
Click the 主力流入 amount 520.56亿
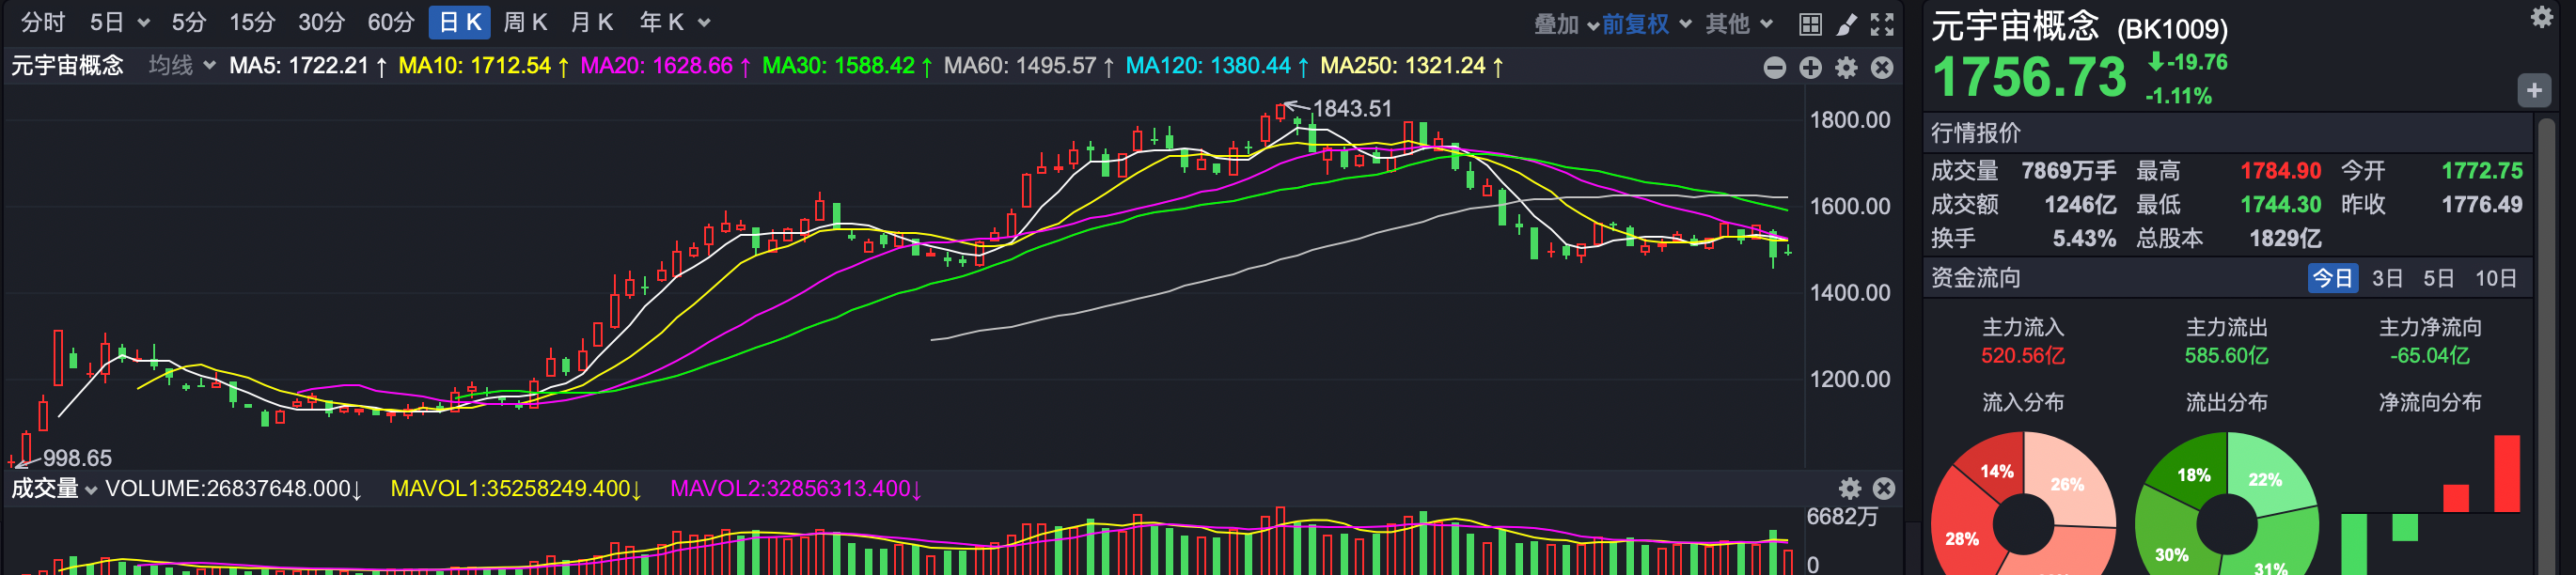pyautogui.click(x=2023, y=356)
